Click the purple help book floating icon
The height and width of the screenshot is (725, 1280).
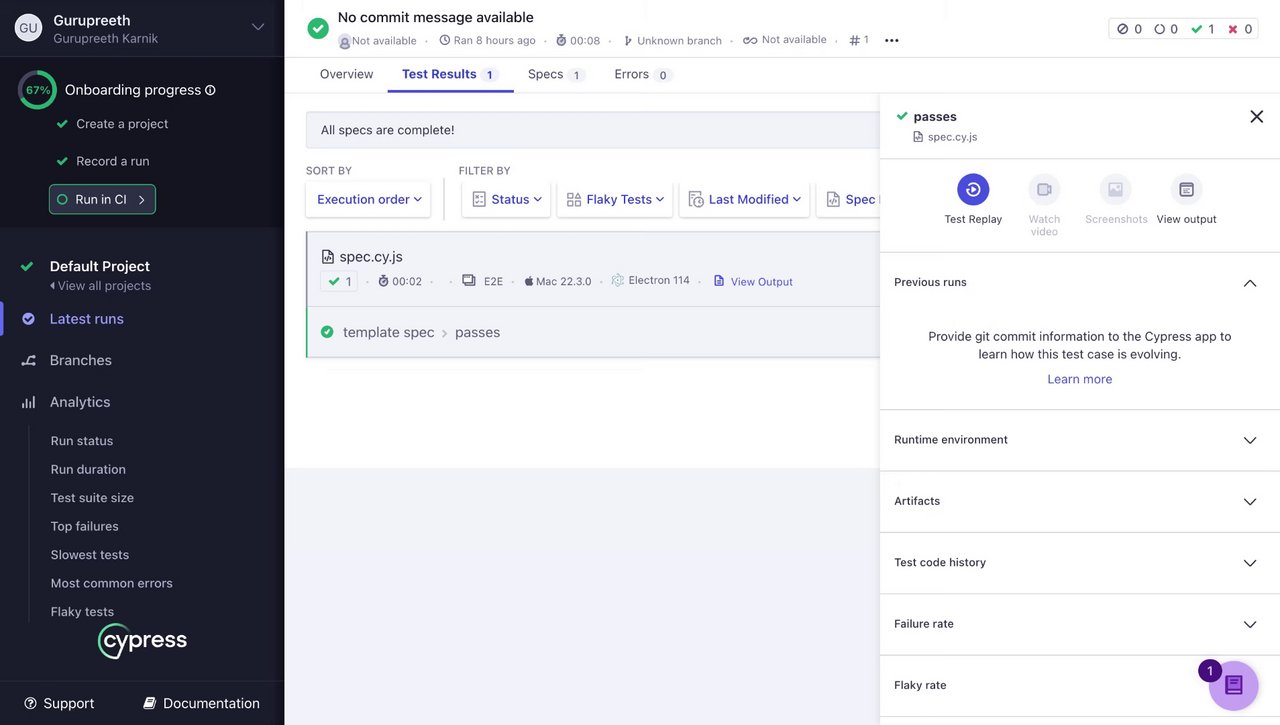coord(1233,685)
